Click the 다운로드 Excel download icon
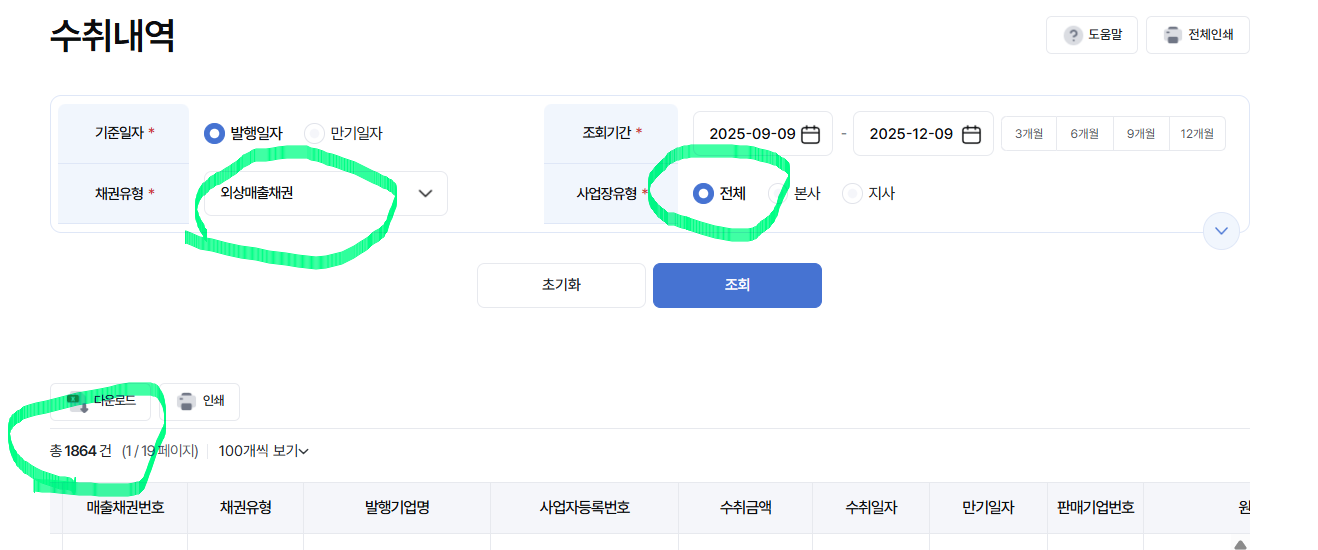This screenshot has width=1318, height=550. pyautogui.click(x=78, y=401)
